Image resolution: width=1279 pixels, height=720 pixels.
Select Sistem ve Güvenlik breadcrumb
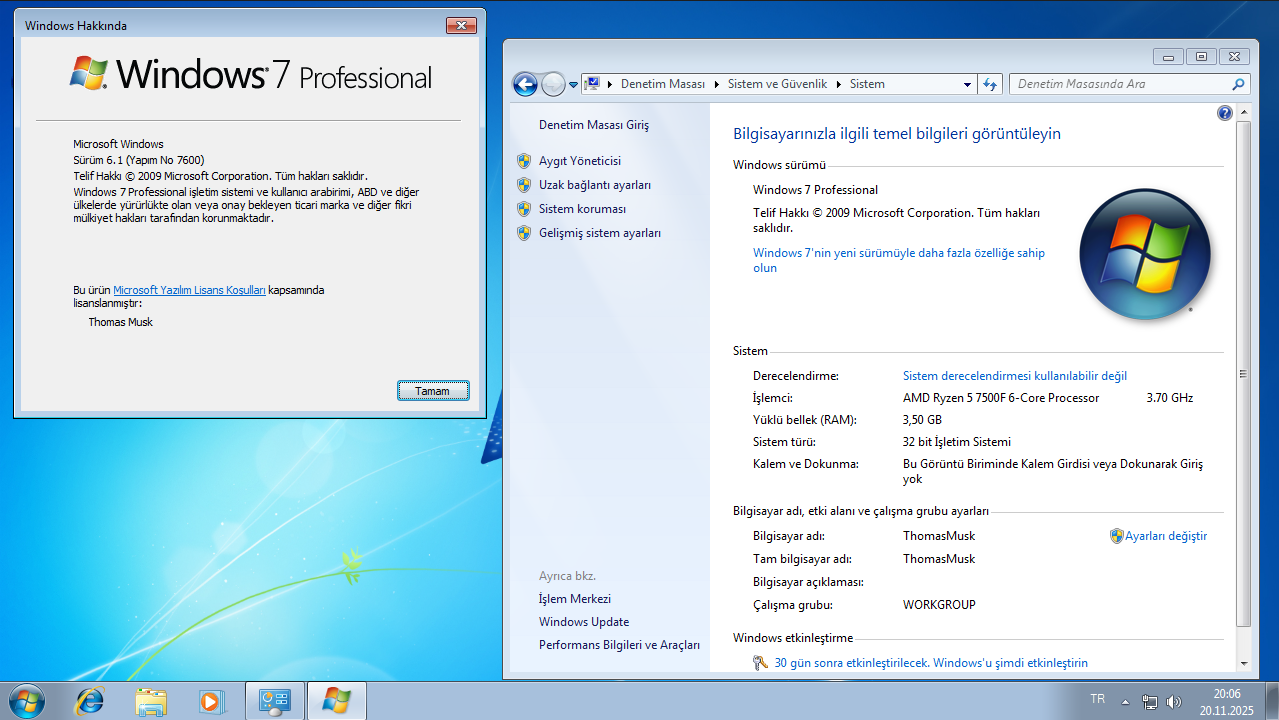(x=777, y=84)
